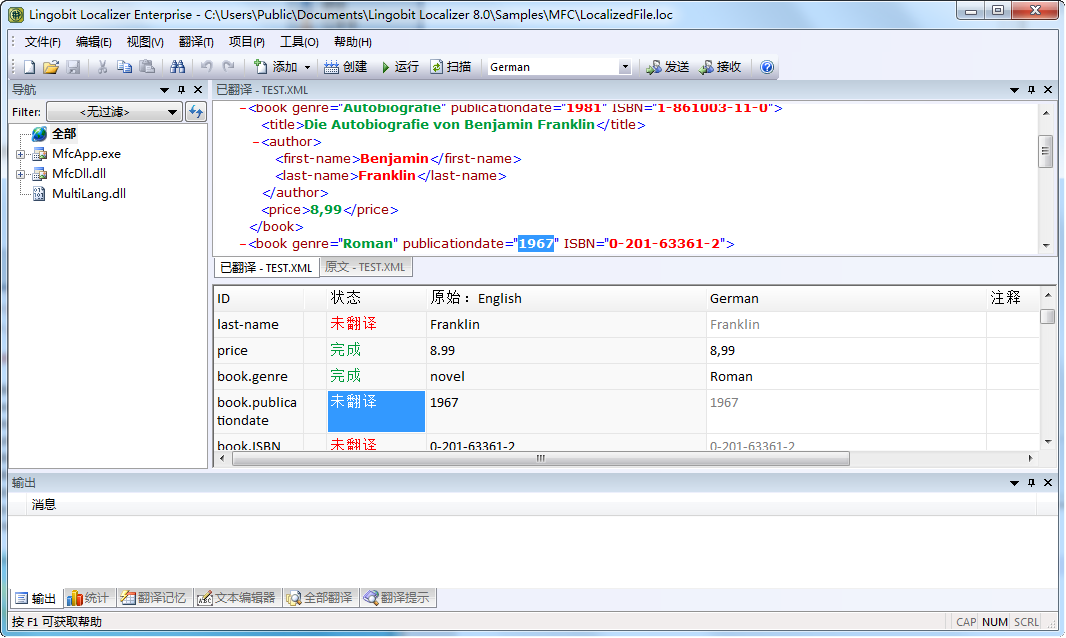Click the horizontal scrollbar of translation grid
1066x638 pixels.
[x=540, y=459]
